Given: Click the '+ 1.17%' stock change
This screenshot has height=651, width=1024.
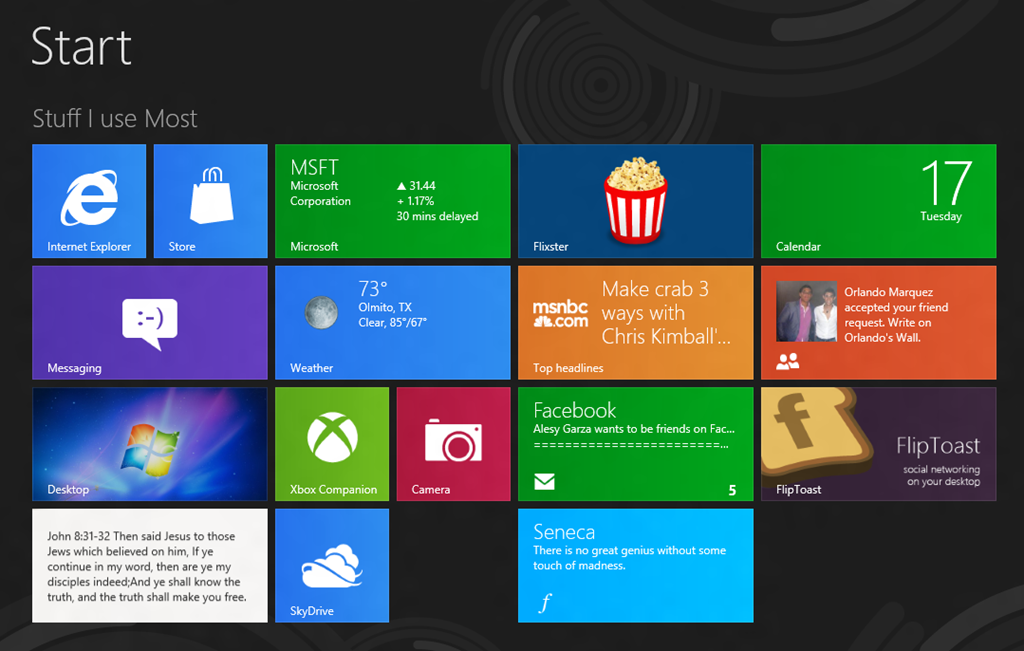Looking at the screenshot, I should coord(415,201).
